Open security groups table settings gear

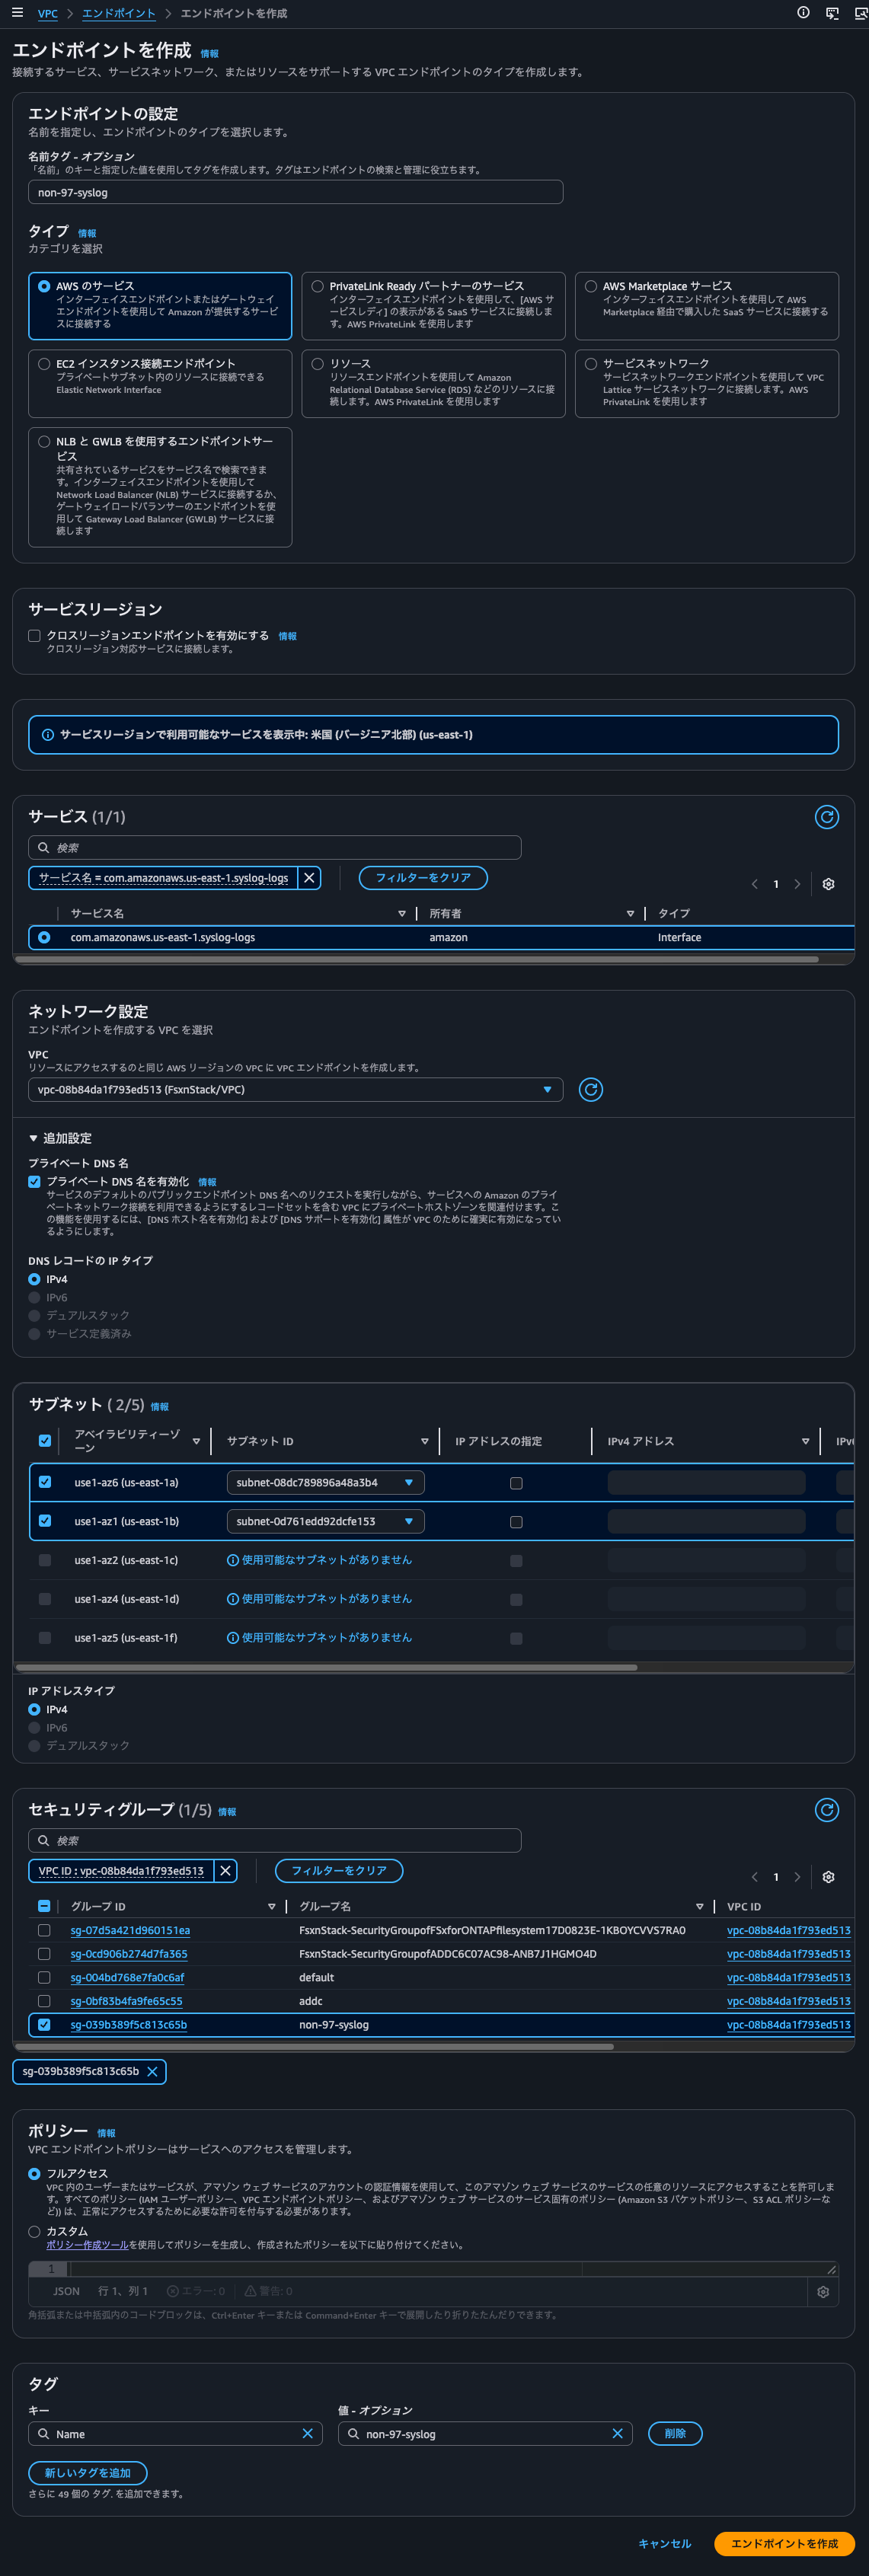[828, 1877]
